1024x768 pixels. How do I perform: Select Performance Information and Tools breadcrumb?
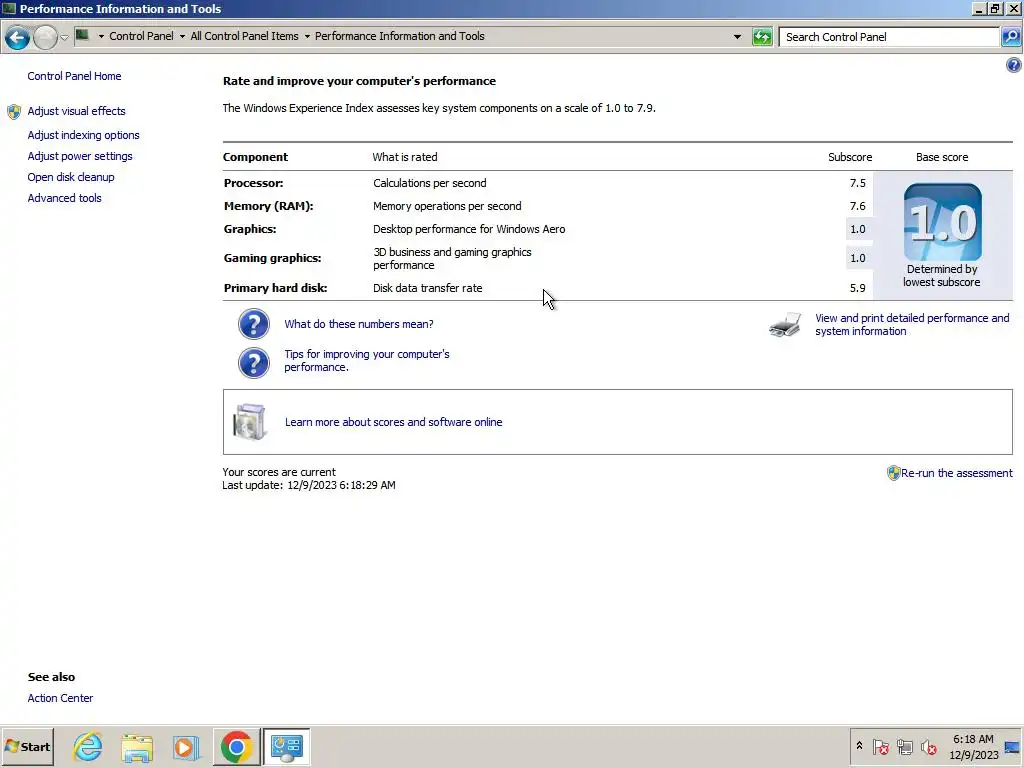[x=400, y=37]
